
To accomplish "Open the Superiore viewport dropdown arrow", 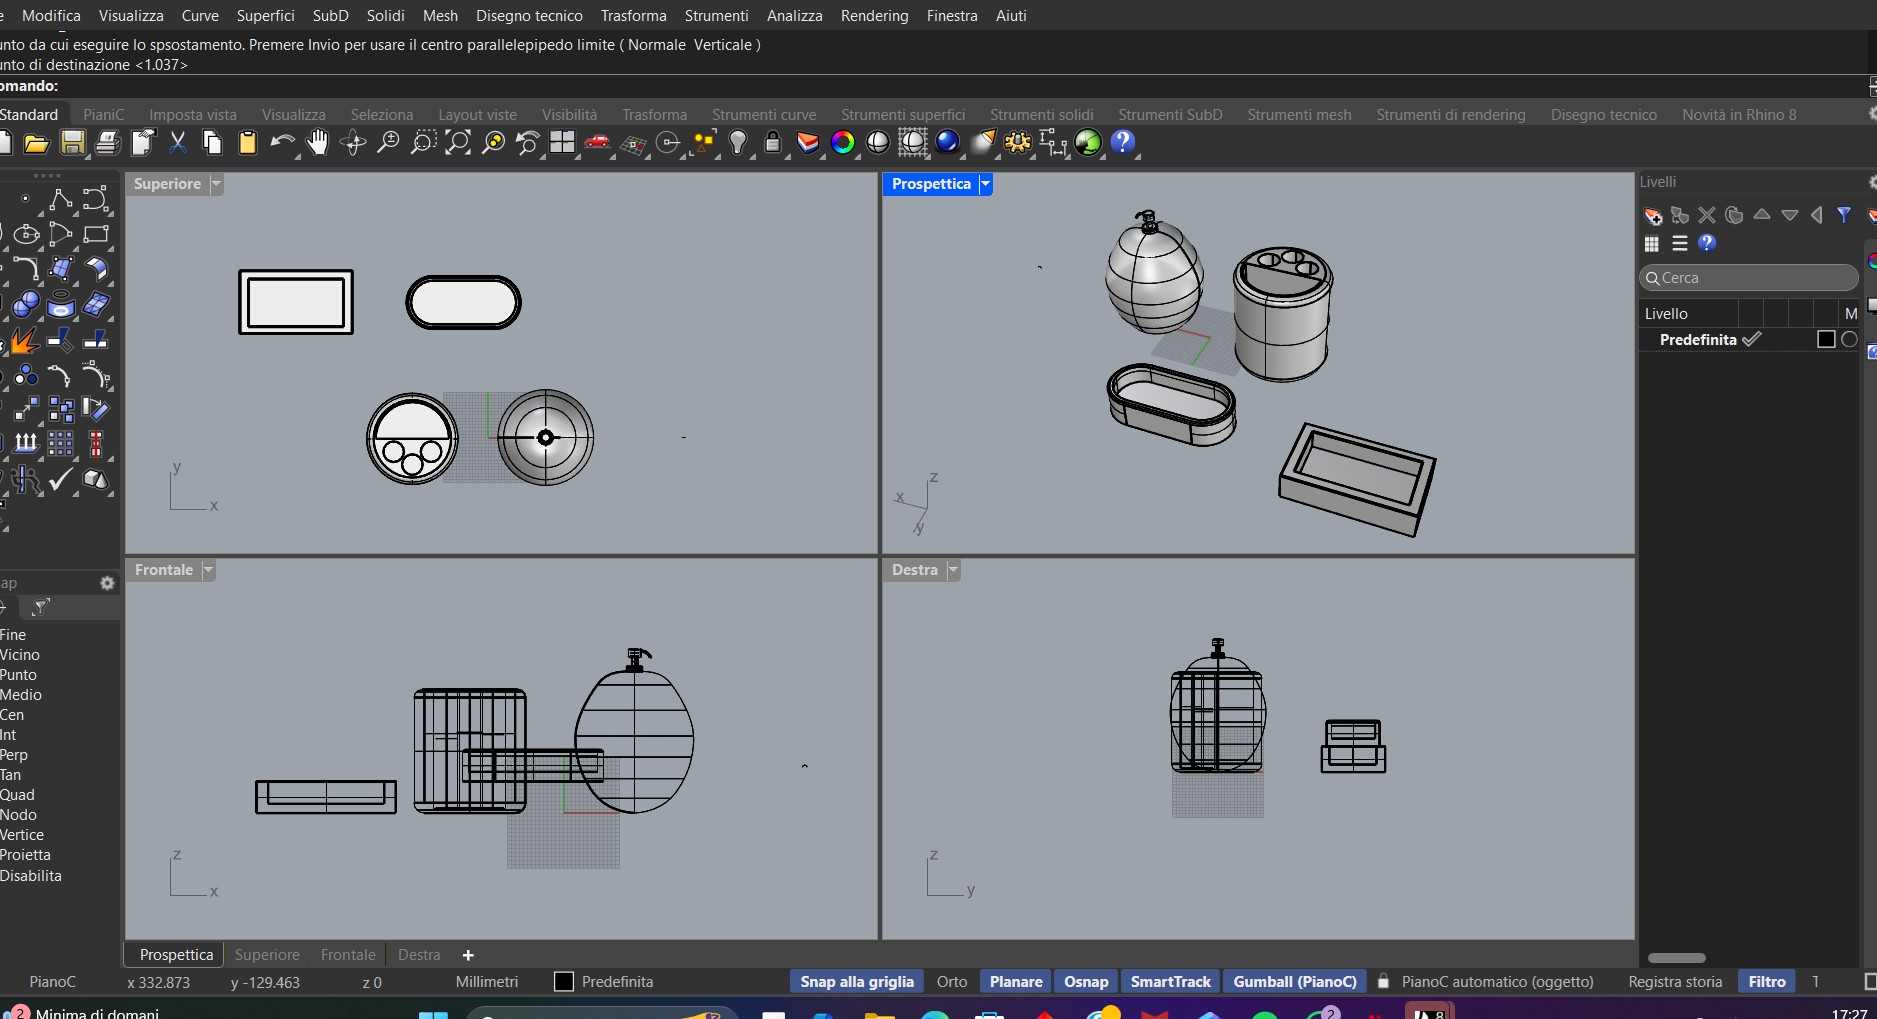I will tap(216, 184).
